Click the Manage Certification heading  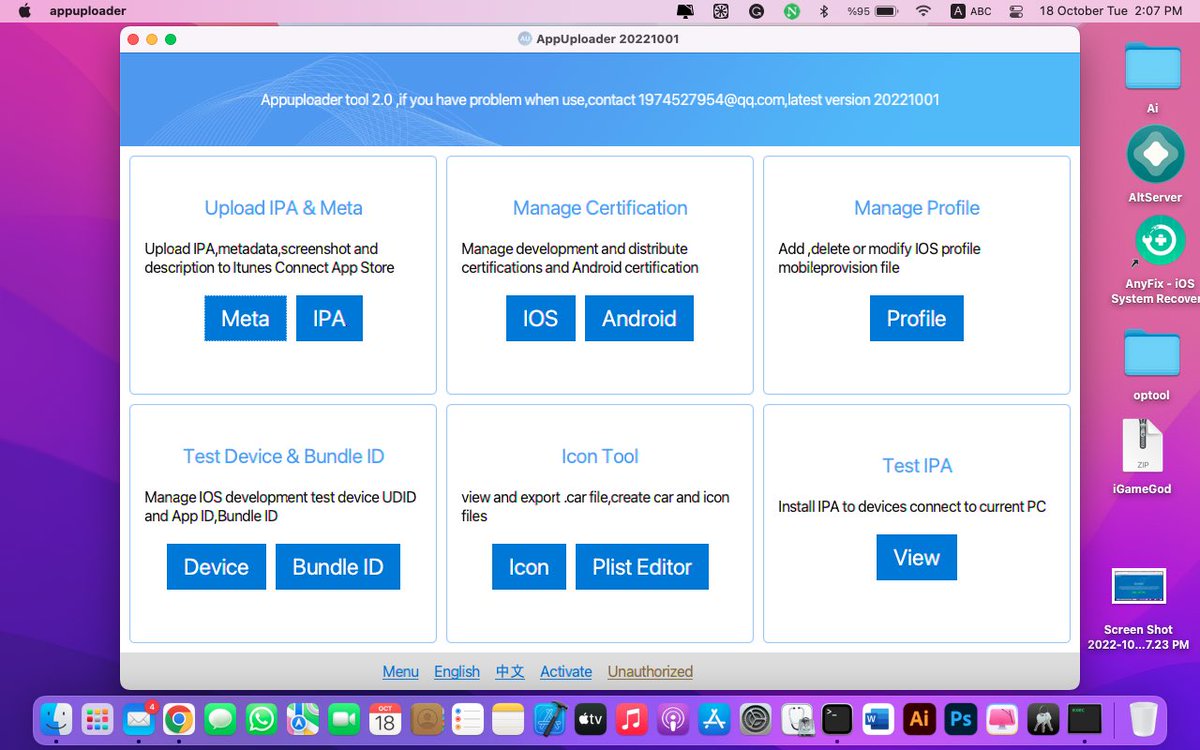click(x=600, y=208)
